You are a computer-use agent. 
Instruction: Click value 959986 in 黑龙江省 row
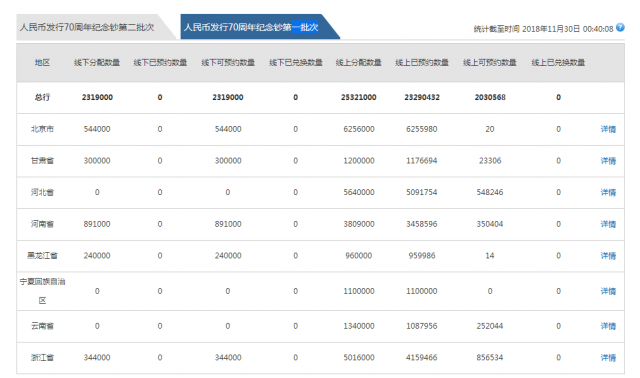coord(422,256)
